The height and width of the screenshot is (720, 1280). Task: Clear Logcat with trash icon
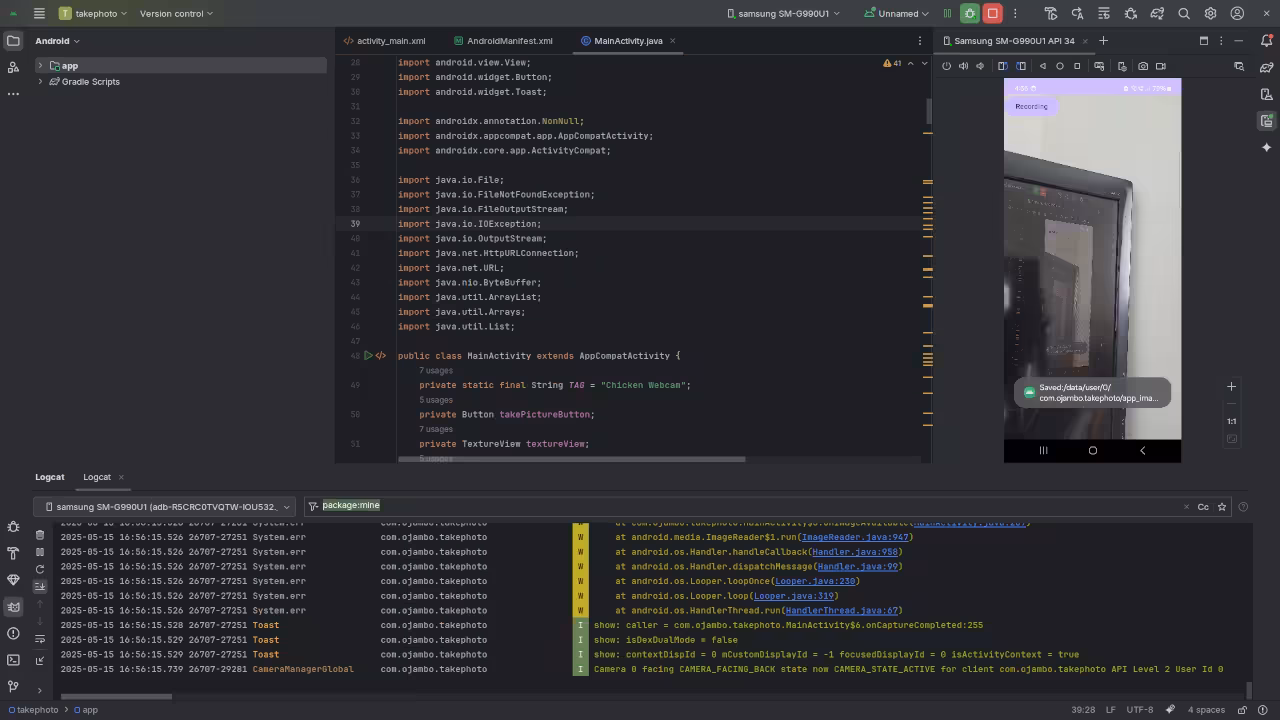[x=40, y=535]
